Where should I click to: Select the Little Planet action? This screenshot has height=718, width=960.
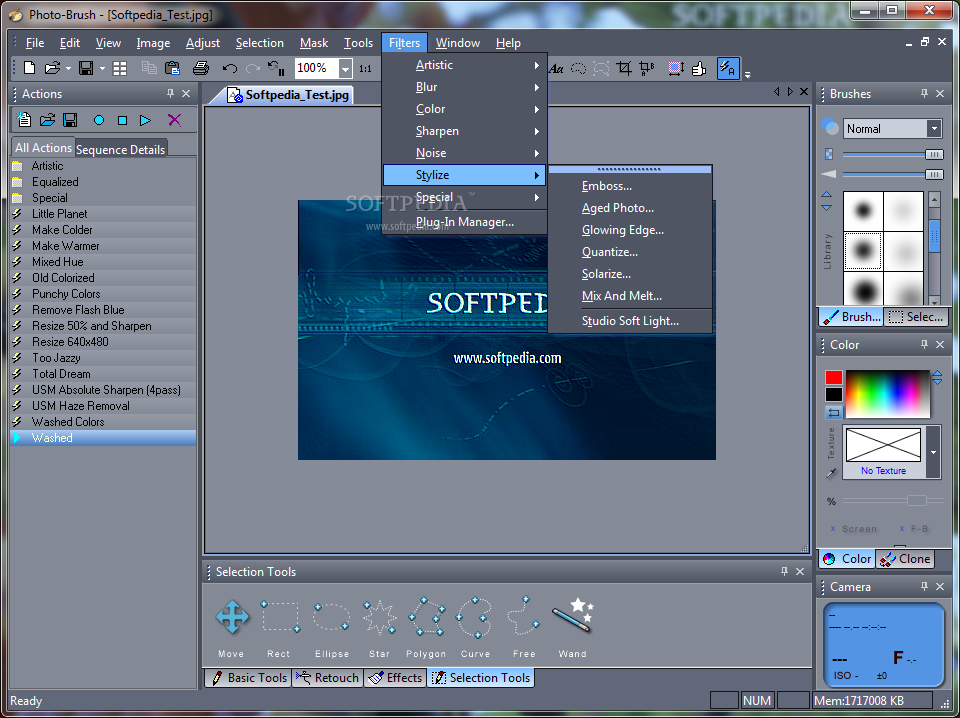[x=103, y=214]
